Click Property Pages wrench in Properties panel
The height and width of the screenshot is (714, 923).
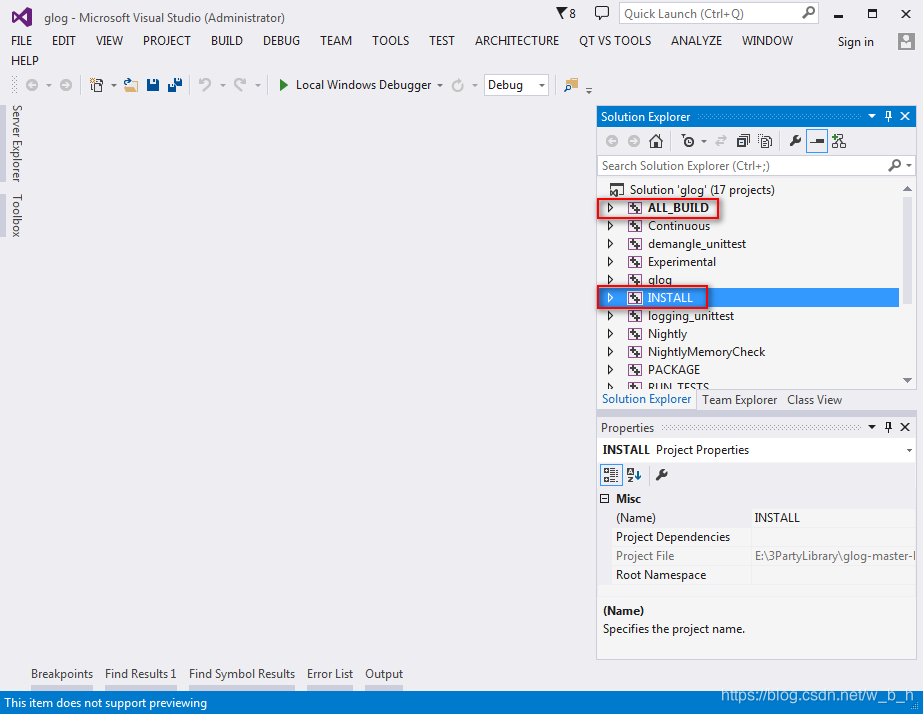(x=662, y=474)
